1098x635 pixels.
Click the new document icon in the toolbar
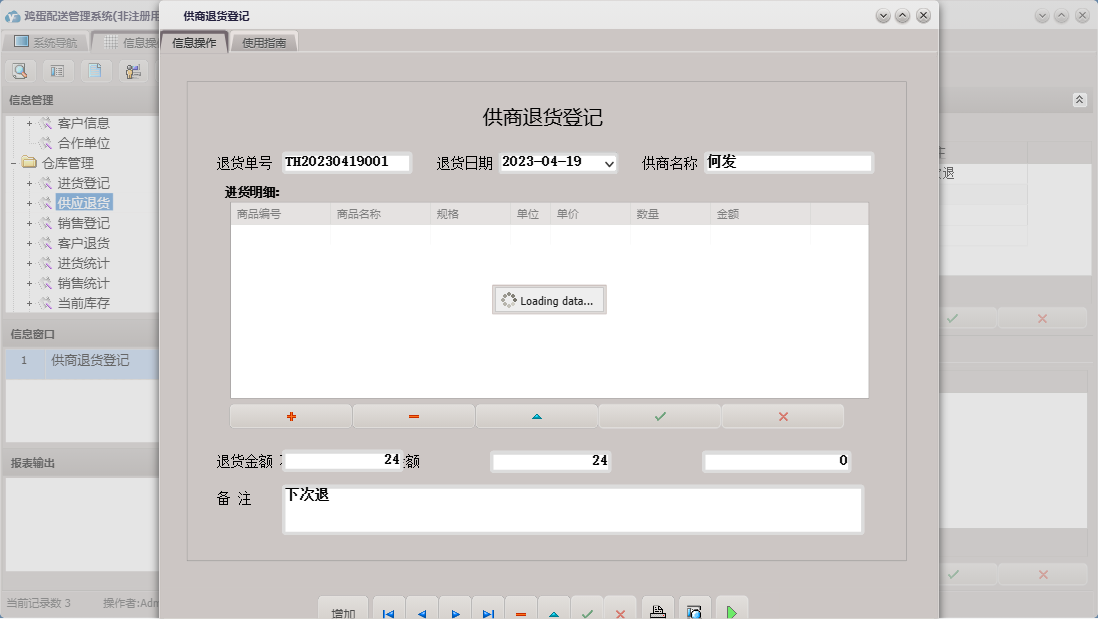(x=93, y=71)
